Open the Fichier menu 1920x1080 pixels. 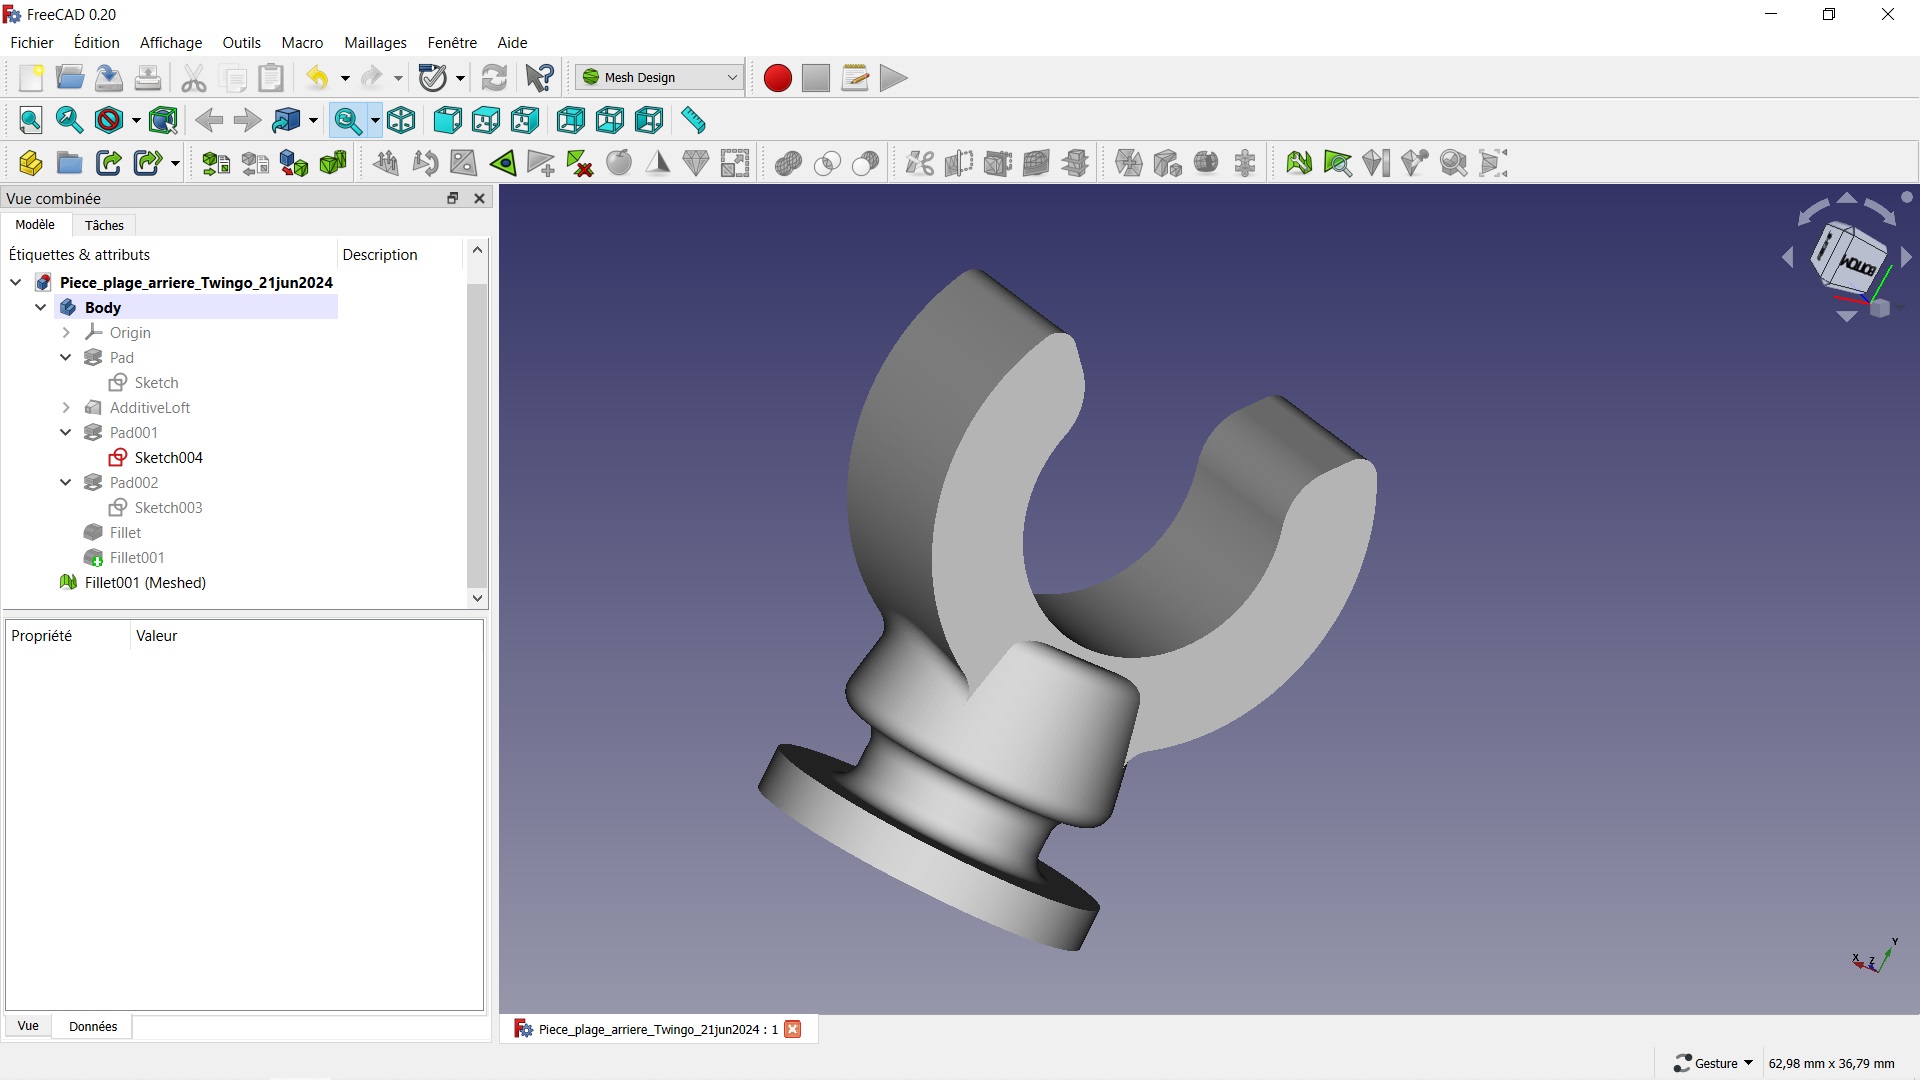point(32,42)
